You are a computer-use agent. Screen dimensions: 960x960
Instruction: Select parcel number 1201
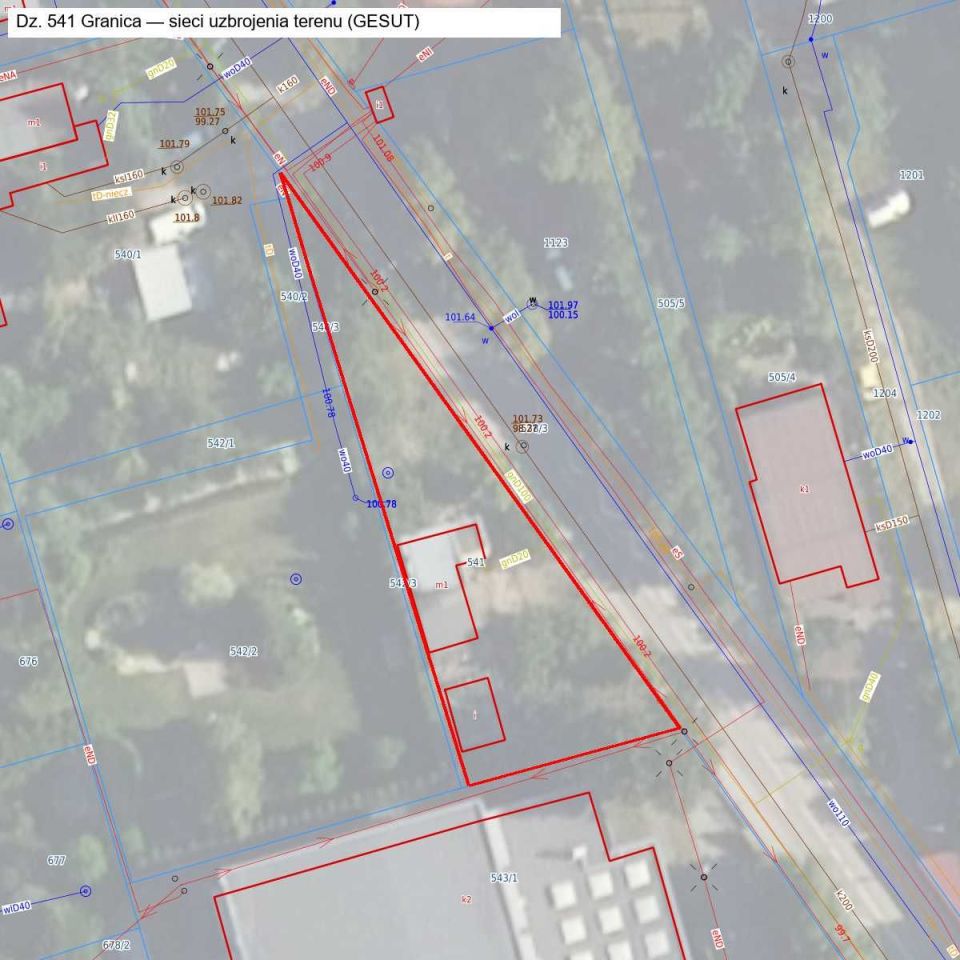click(911, 175)
